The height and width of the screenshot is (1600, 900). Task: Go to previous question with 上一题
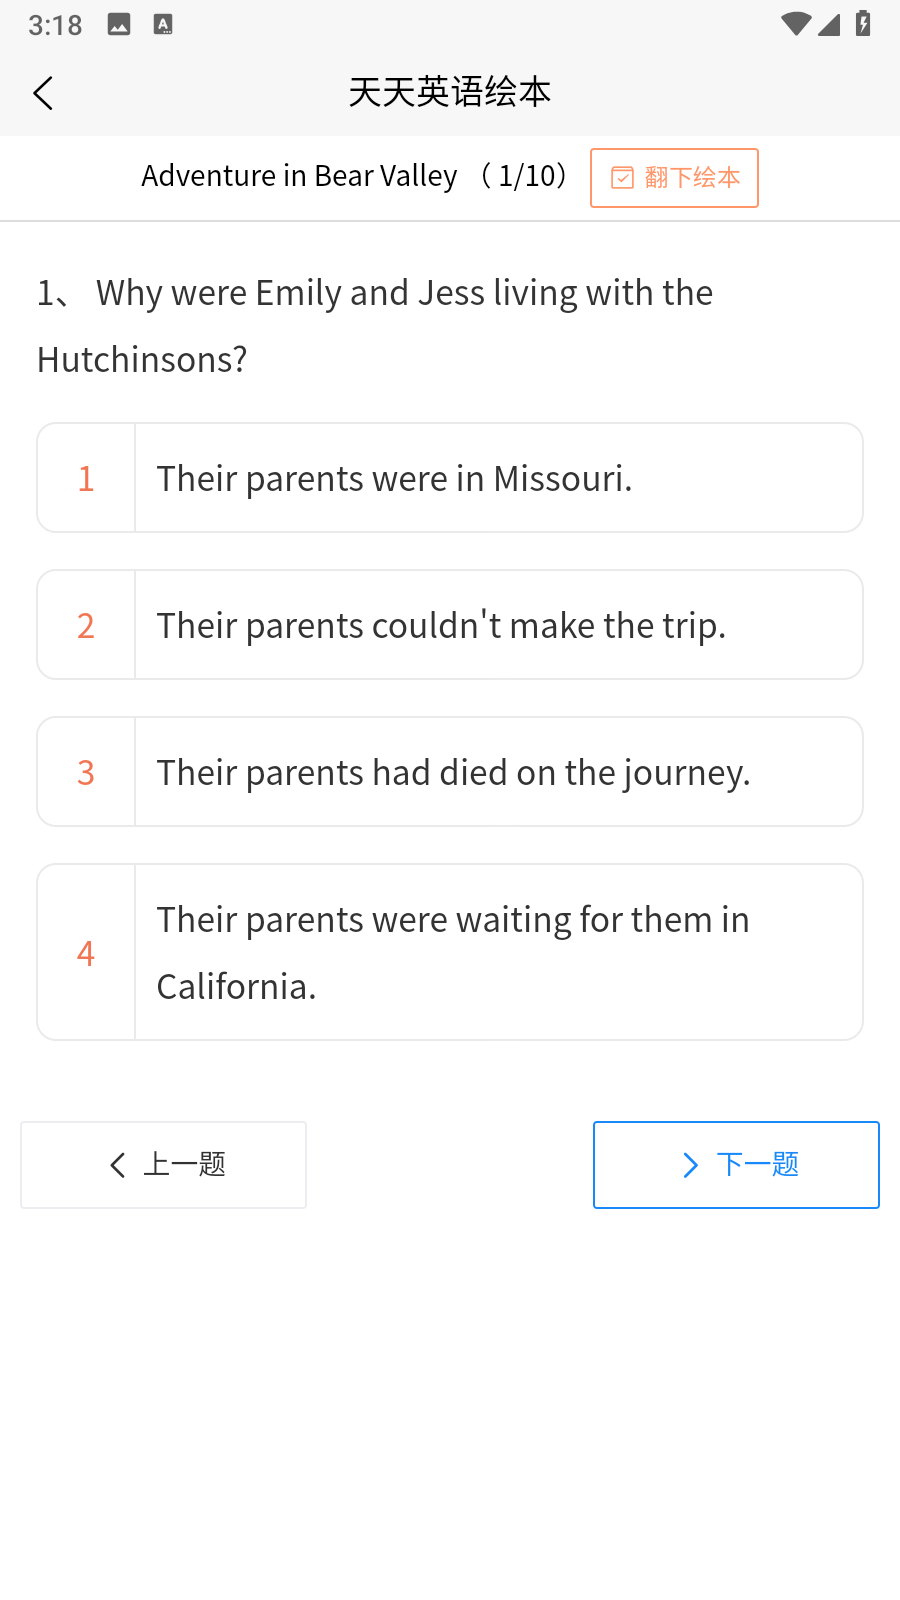click(x=164, y=1165)
